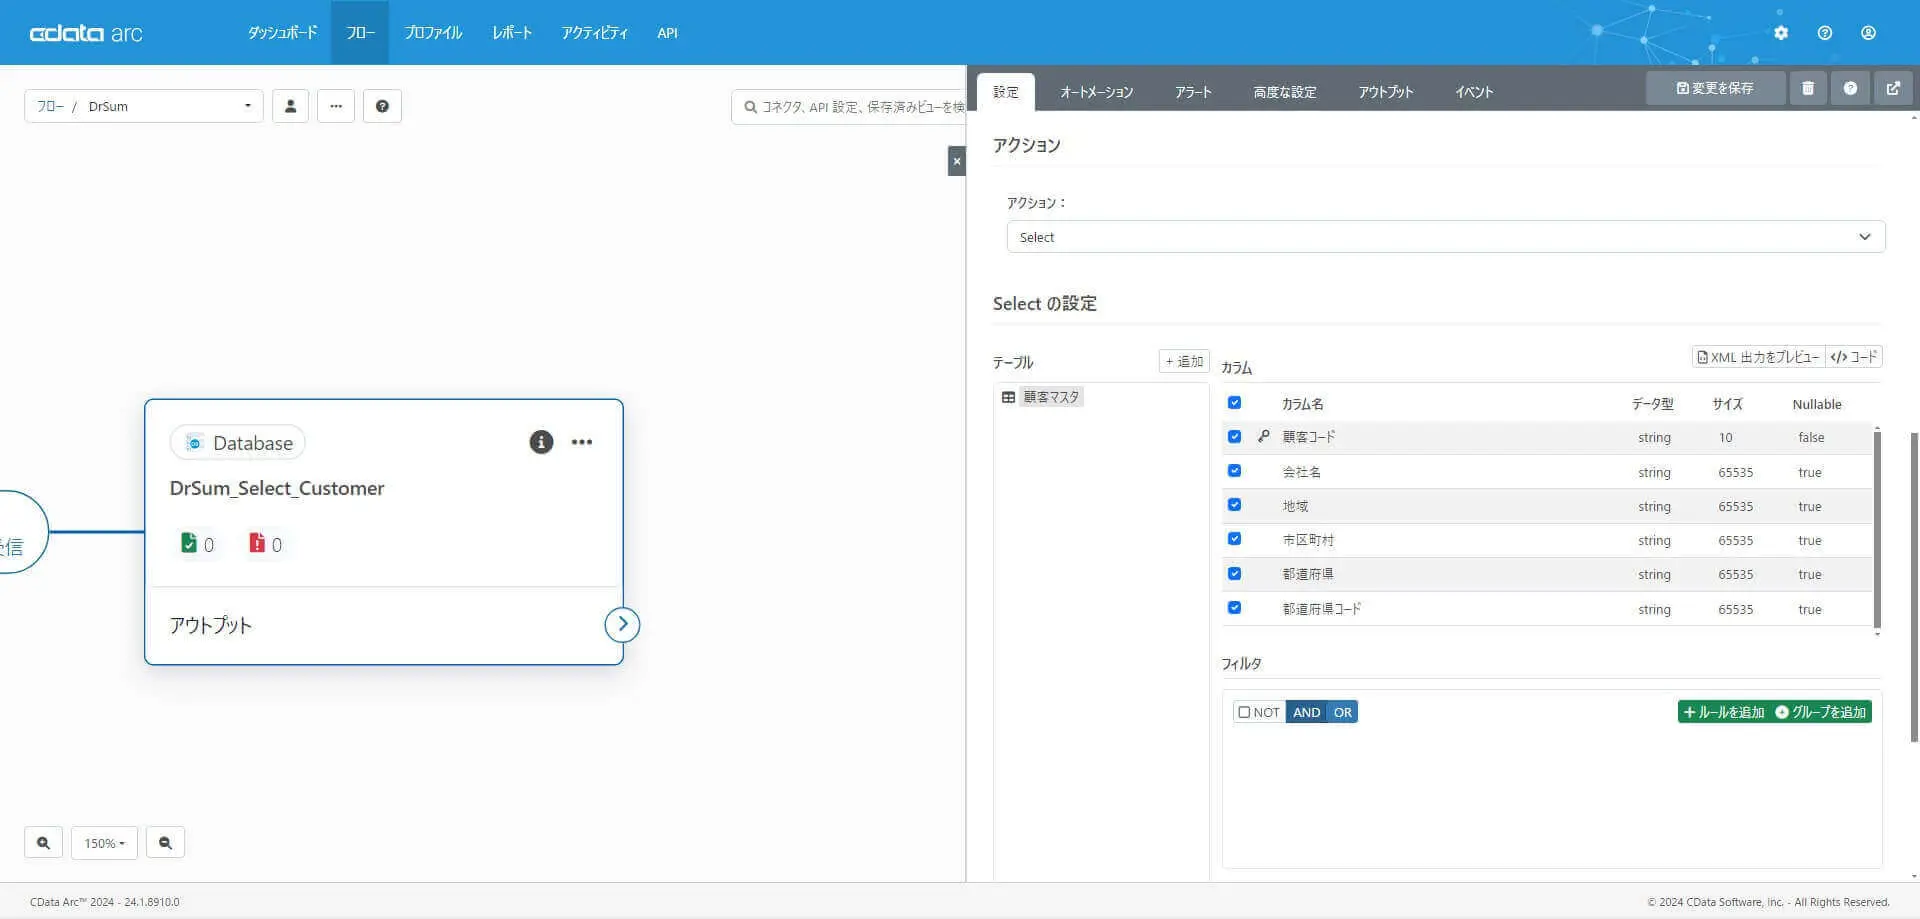
Task: Click the red error file count icon
Action: point(257,543)
